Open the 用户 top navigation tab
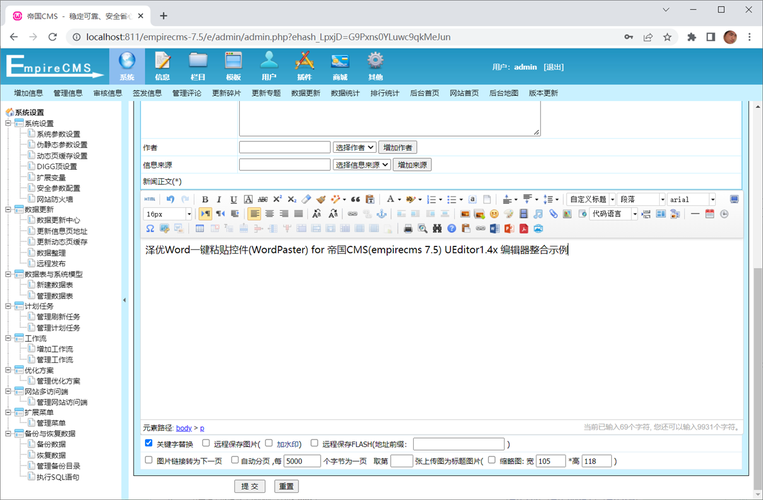Screen dimensions: 763x500 pos(269,67)
